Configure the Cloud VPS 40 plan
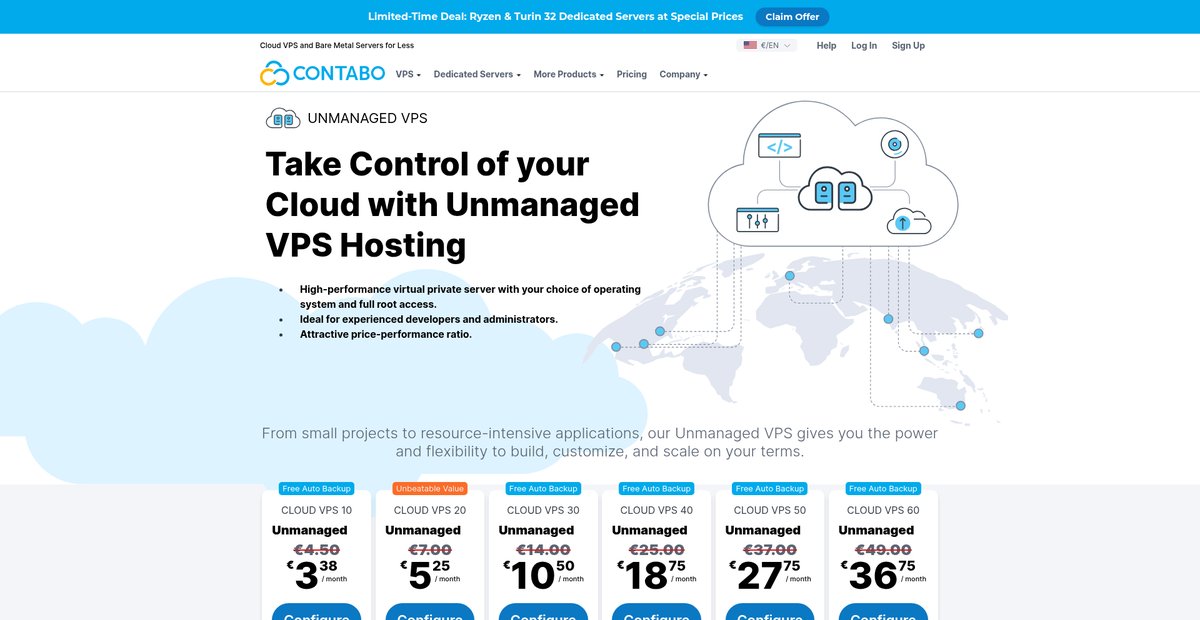The width and height of the screenshot is (1200, 620). (656, 612)
